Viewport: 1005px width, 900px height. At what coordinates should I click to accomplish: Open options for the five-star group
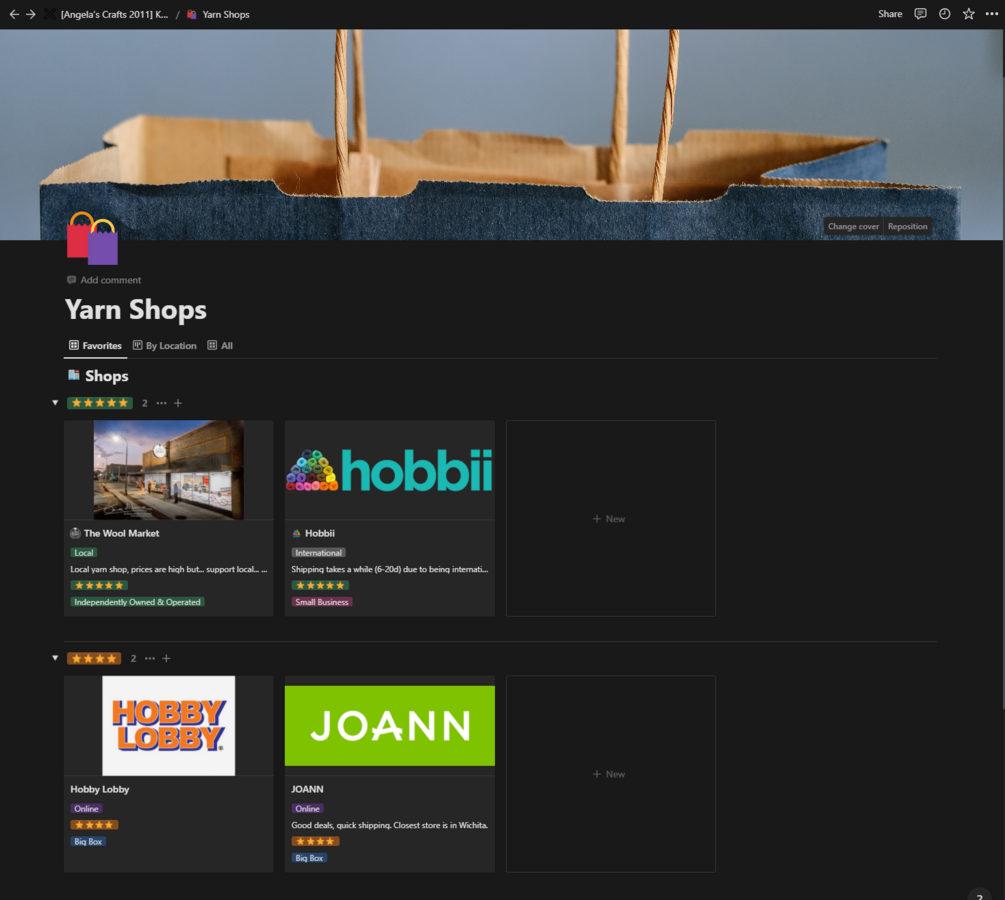pos(162,403)
